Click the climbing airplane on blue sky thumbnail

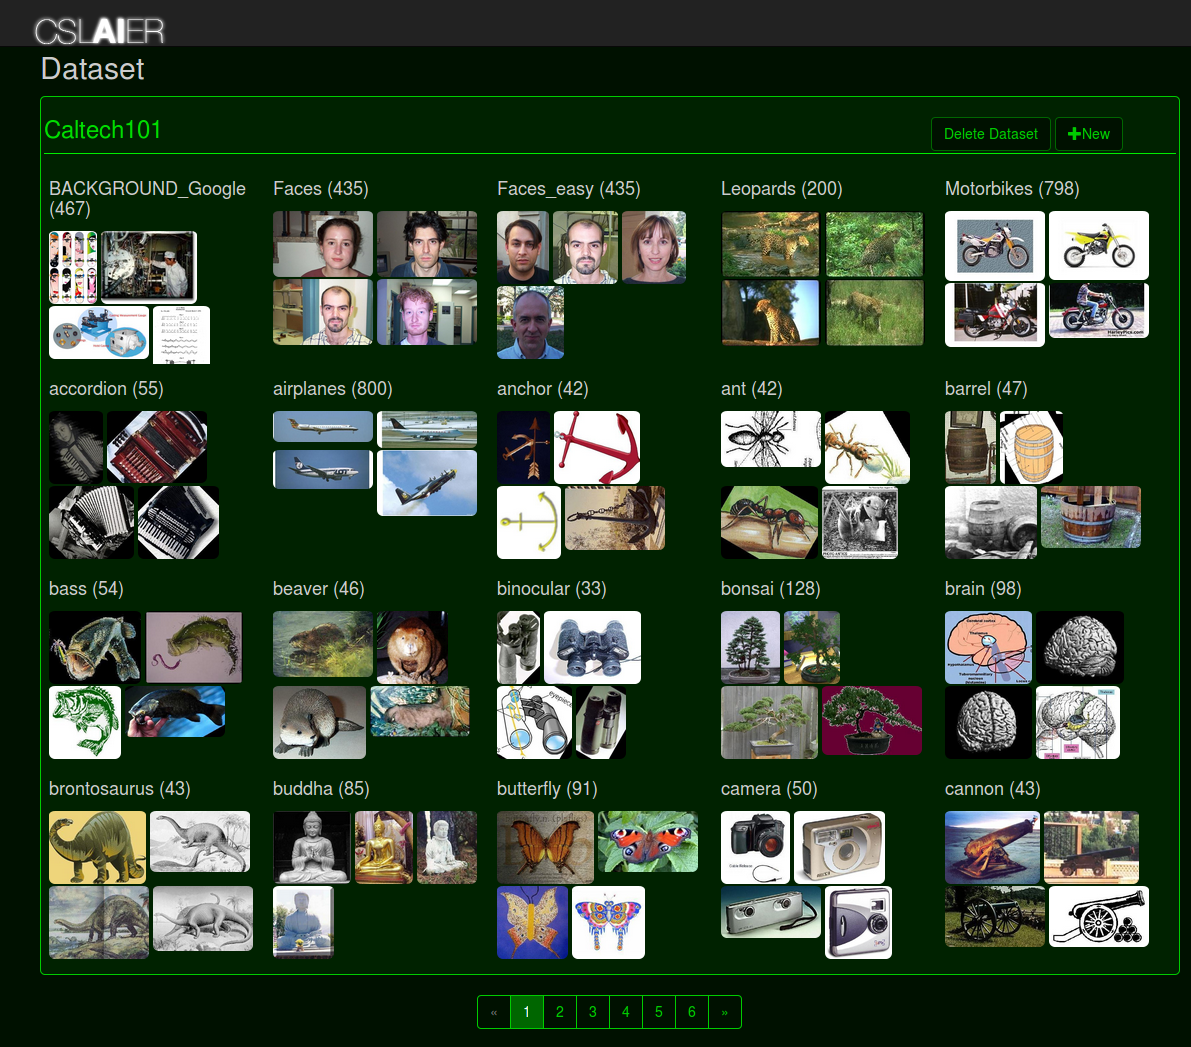point(427,482)
